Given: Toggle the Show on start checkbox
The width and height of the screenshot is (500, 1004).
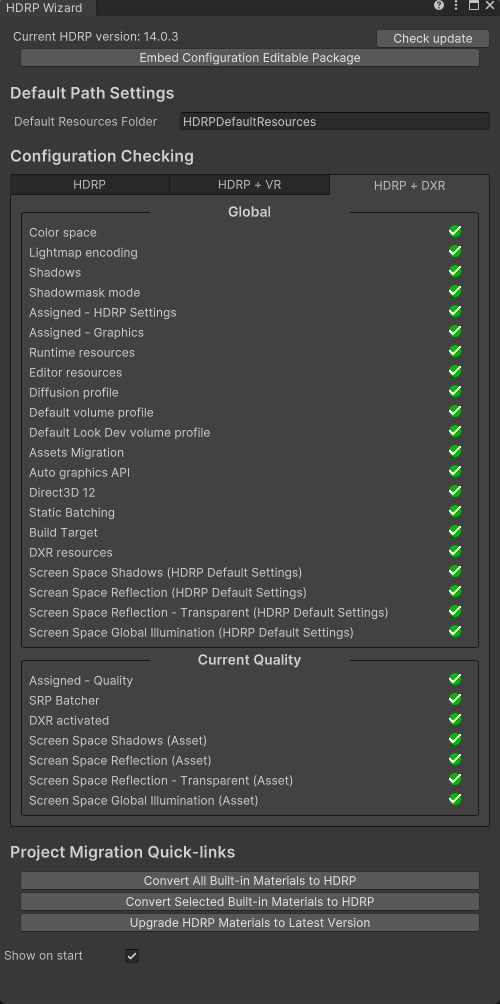Looking at the screenshot, I should (132, 956).
